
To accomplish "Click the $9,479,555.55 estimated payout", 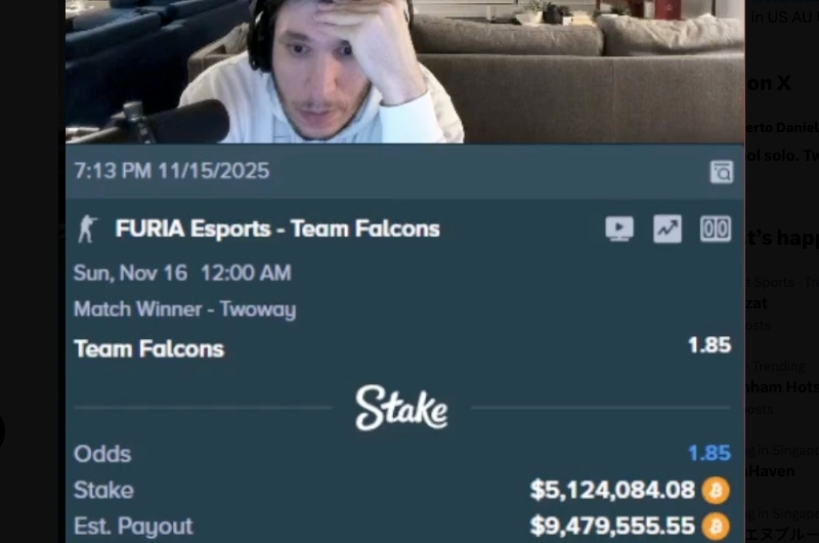I will coord(612,526).
